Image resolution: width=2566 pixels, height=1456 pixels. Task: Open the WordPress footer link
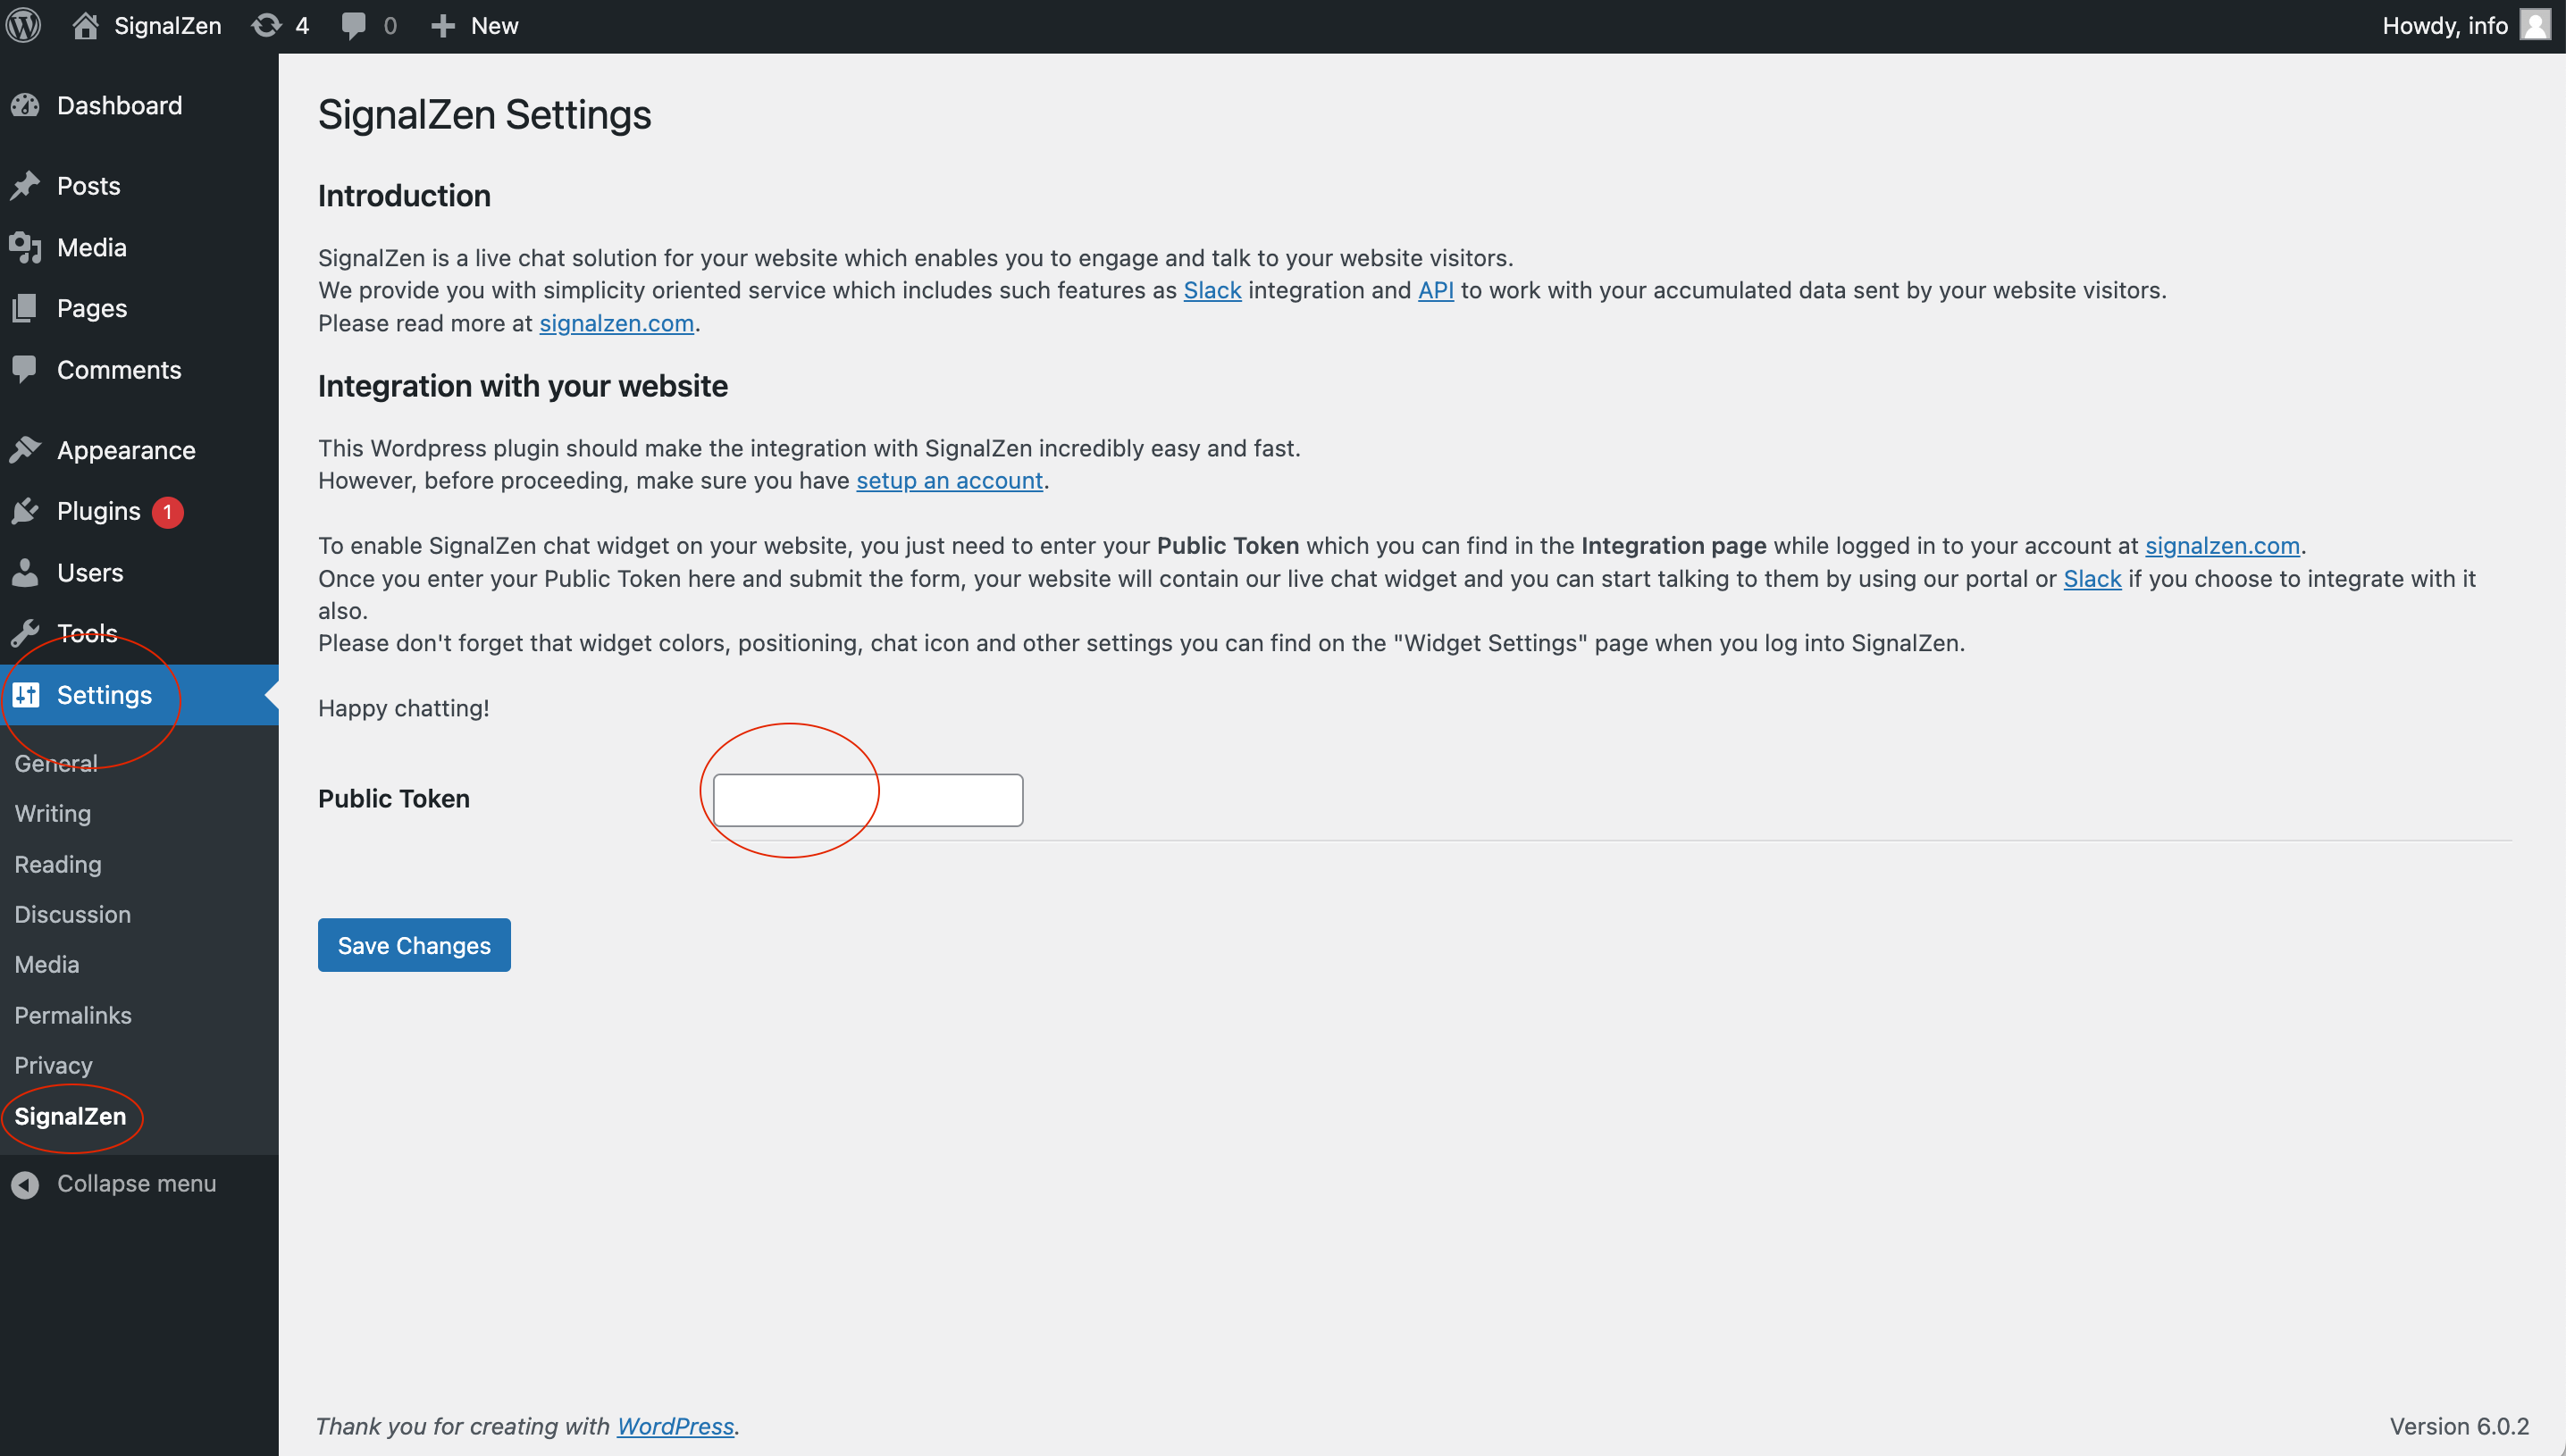pyautogui.click(x=675, y=1426)
